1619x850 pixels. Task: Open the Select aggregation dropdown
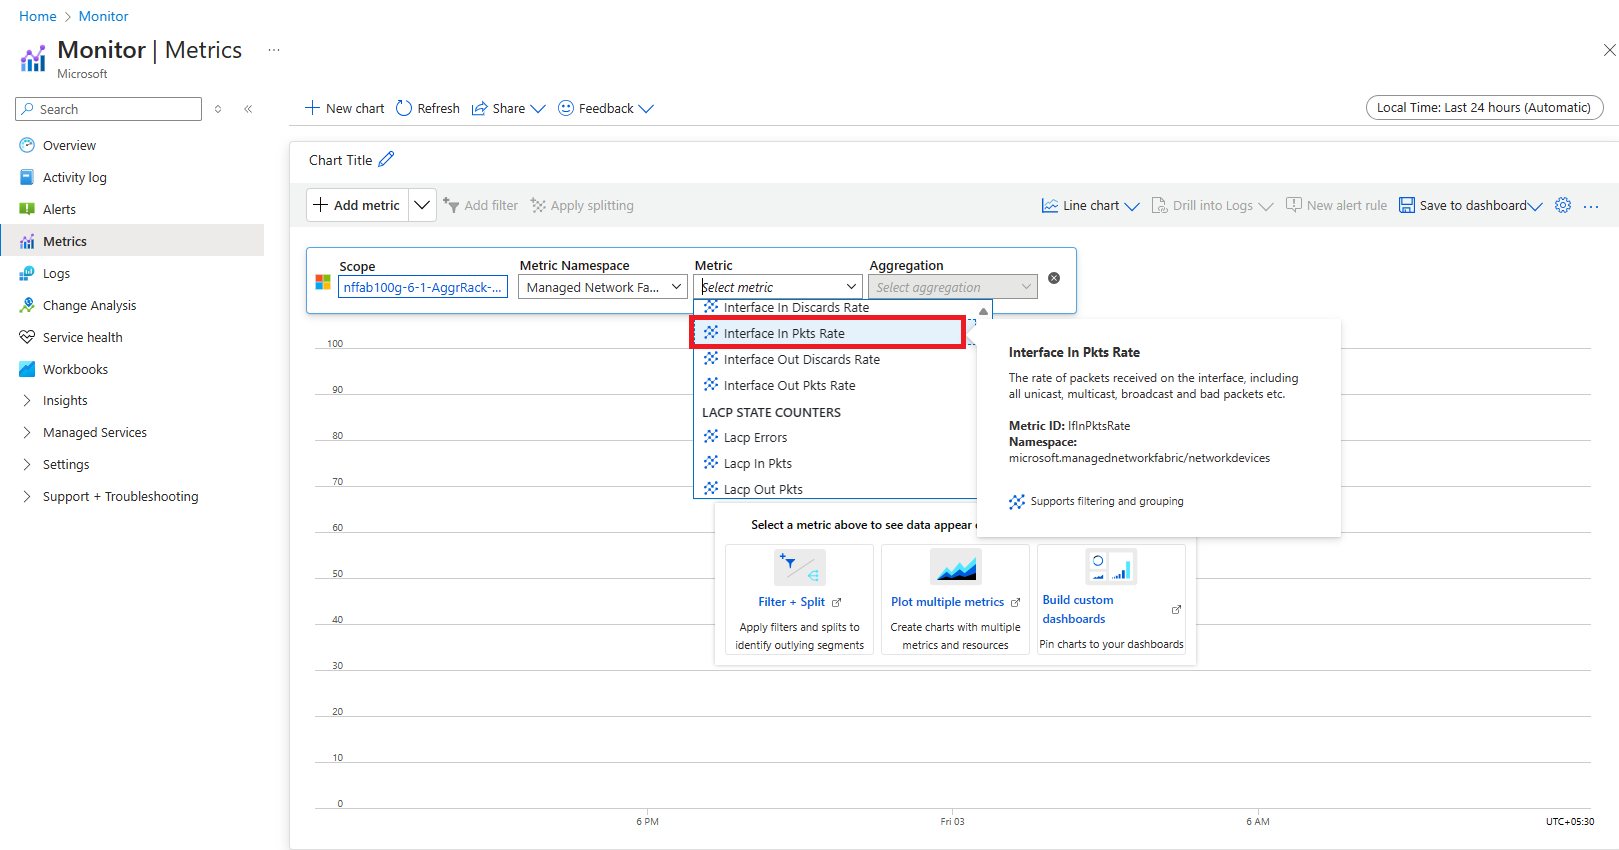[x=953, y=287]
